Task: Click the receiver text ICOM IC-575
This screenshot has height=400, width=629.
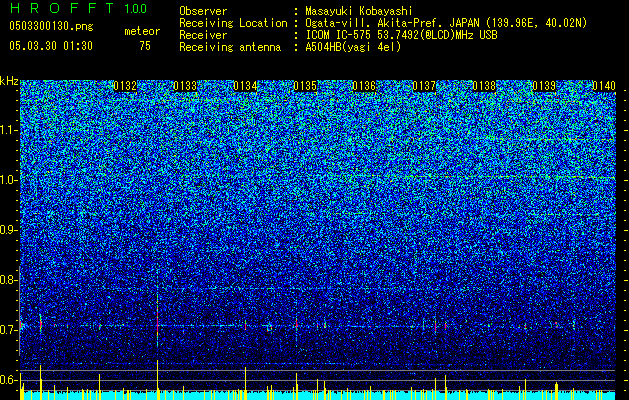Action: pos(339,35)
